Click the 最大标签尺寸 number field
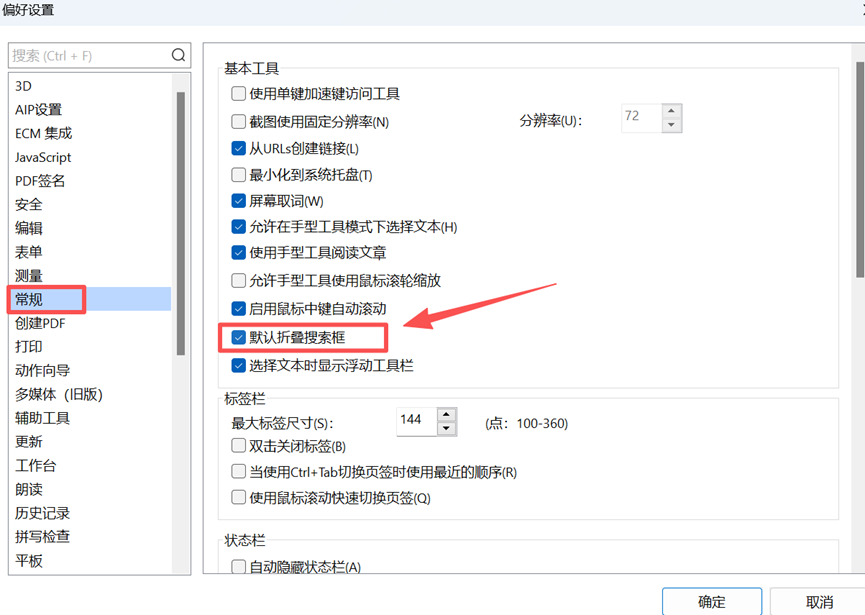 pos(415,420)
